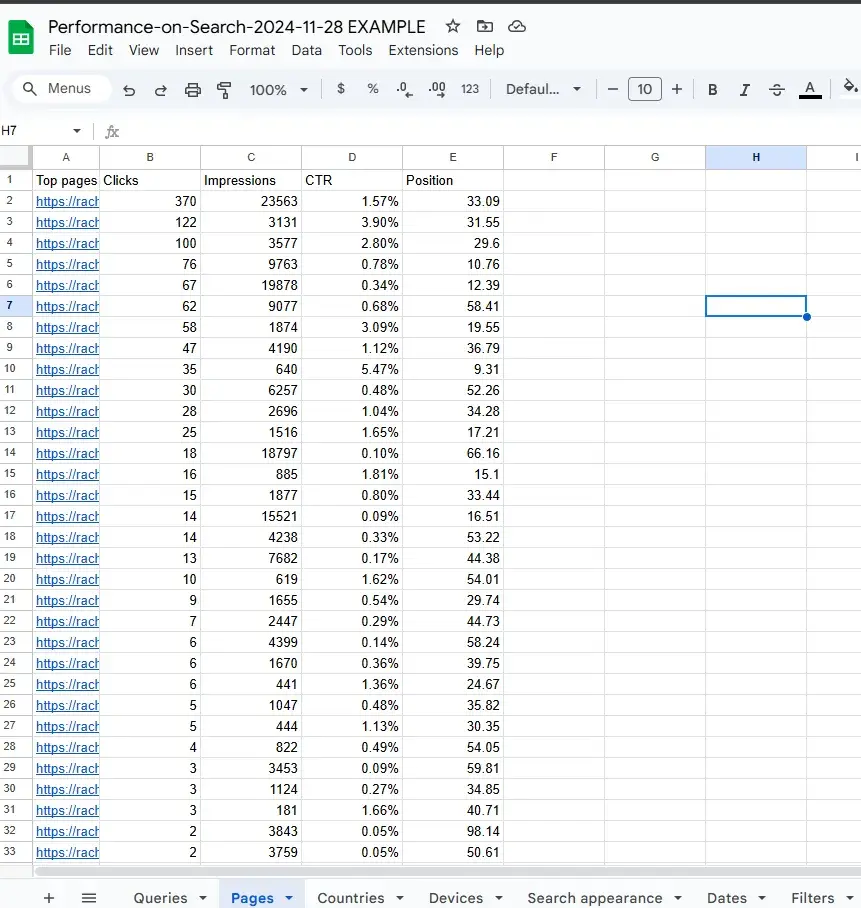Toggle bold formatting

click(x=713, y=90)
